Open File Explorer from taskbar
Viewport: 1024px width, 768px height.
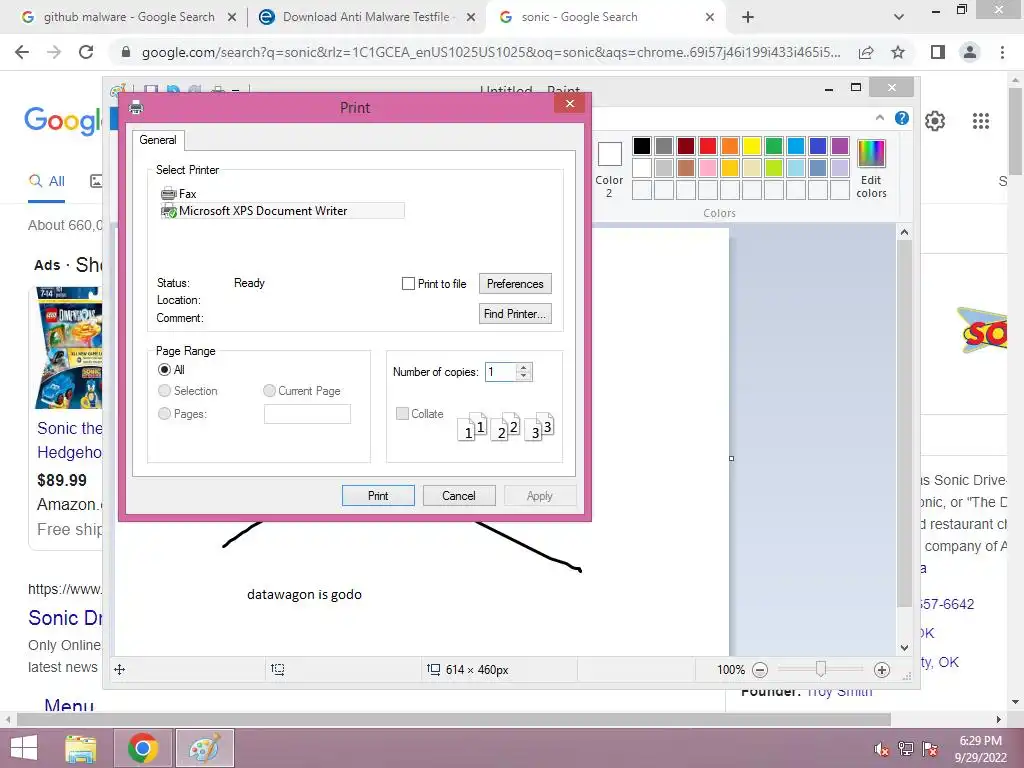[x=80, y=748]
